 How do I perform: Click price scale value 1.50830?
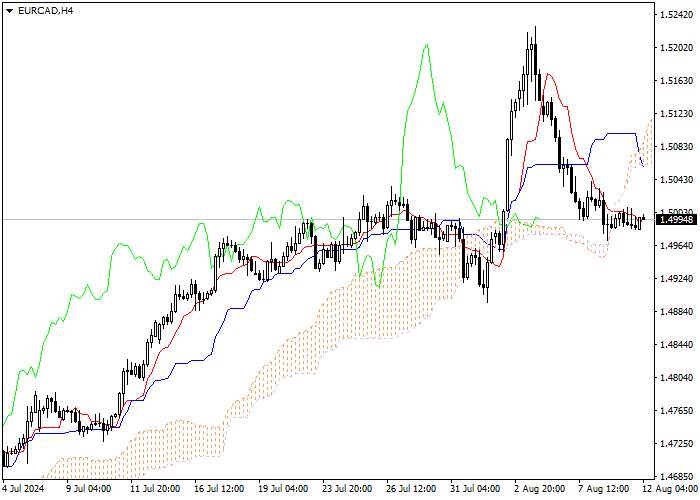[676, 146]
